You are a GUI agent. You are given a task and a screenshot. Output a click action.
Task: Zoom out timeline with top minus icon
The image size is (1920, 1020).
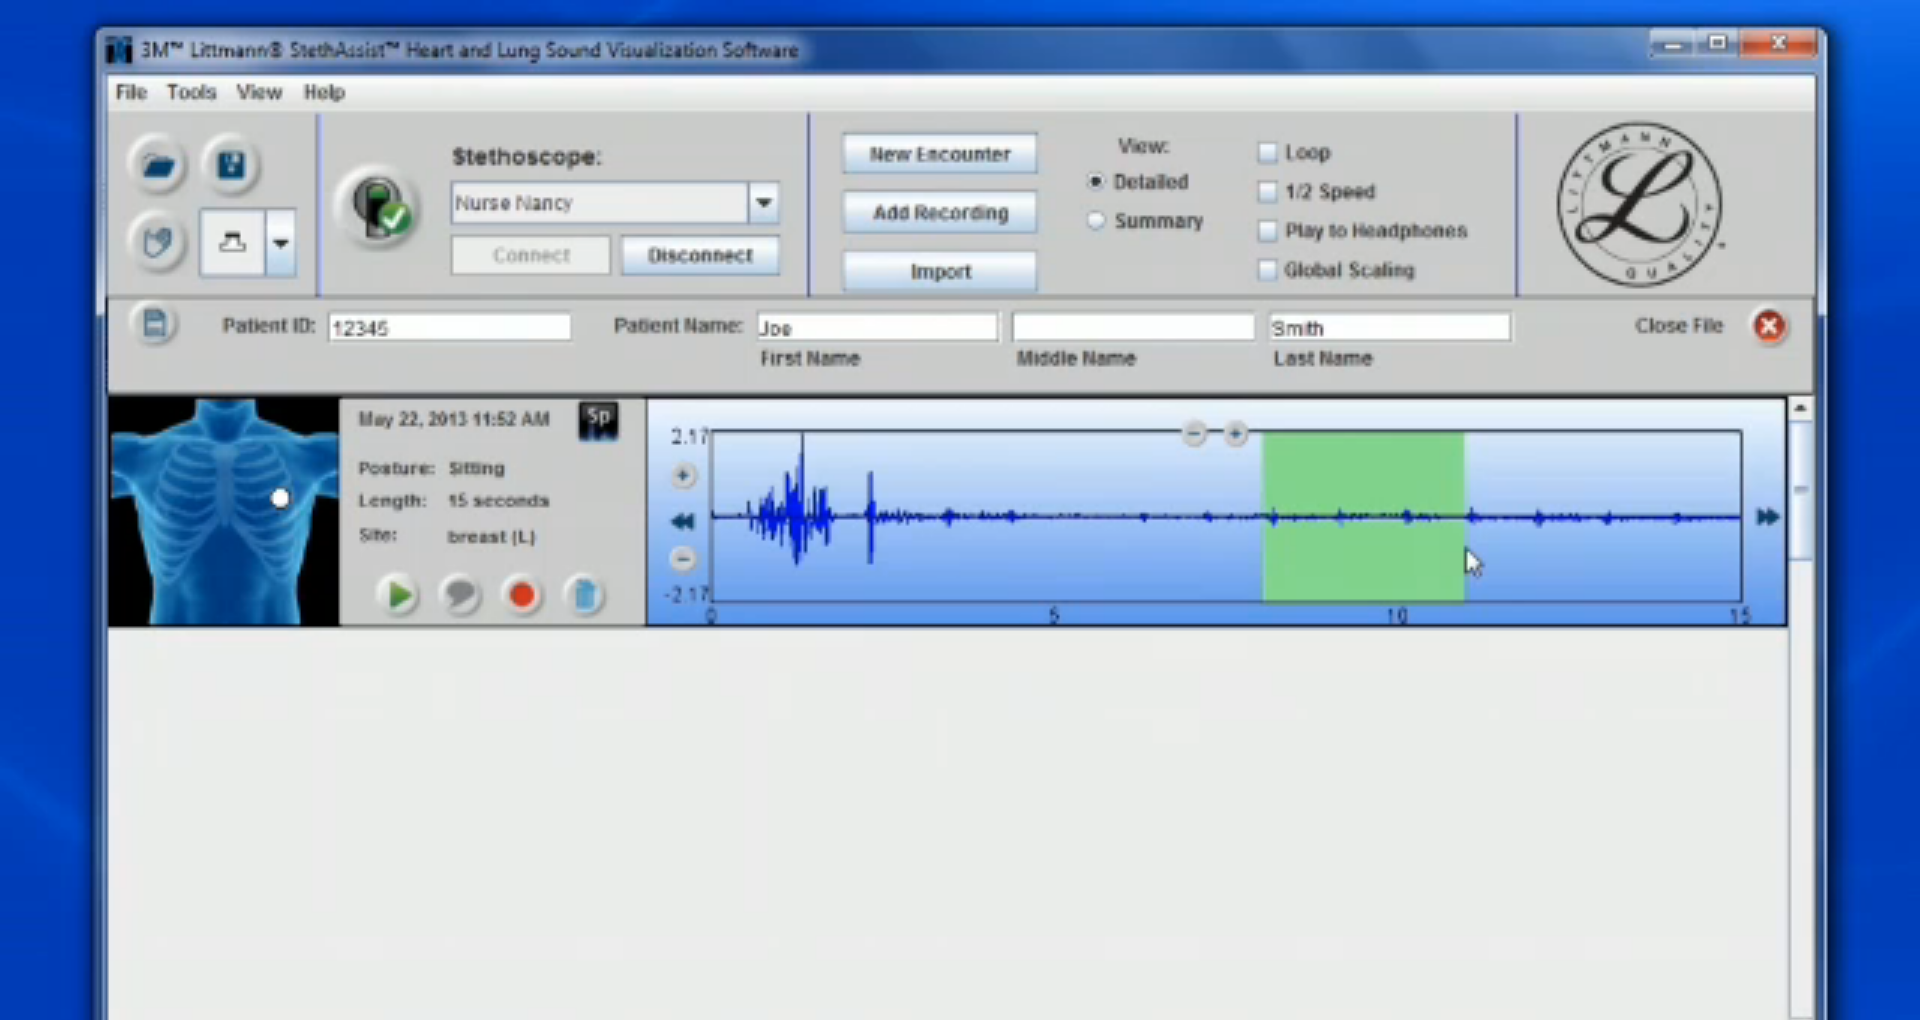coord(1194,433)
